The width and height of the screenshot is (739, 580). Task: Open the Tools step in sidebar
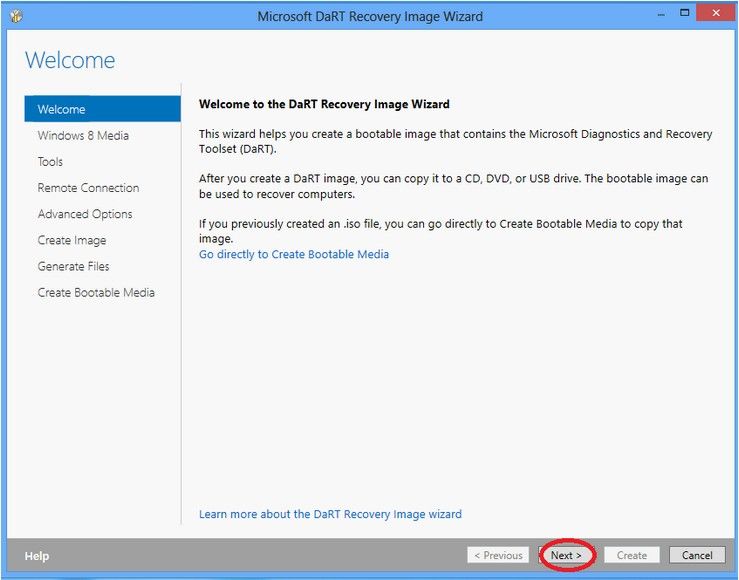tap(50, 162)
